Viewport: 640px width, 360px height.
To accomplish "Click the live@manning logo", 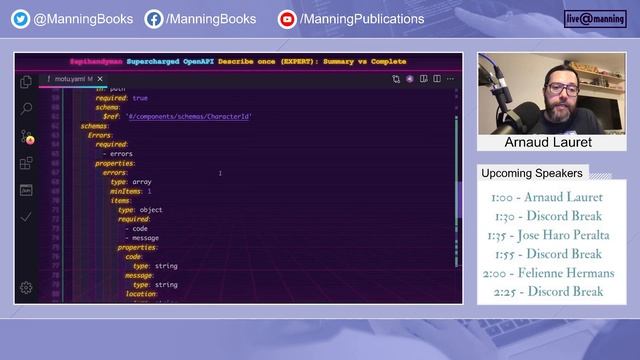I will tap(595, 19).
